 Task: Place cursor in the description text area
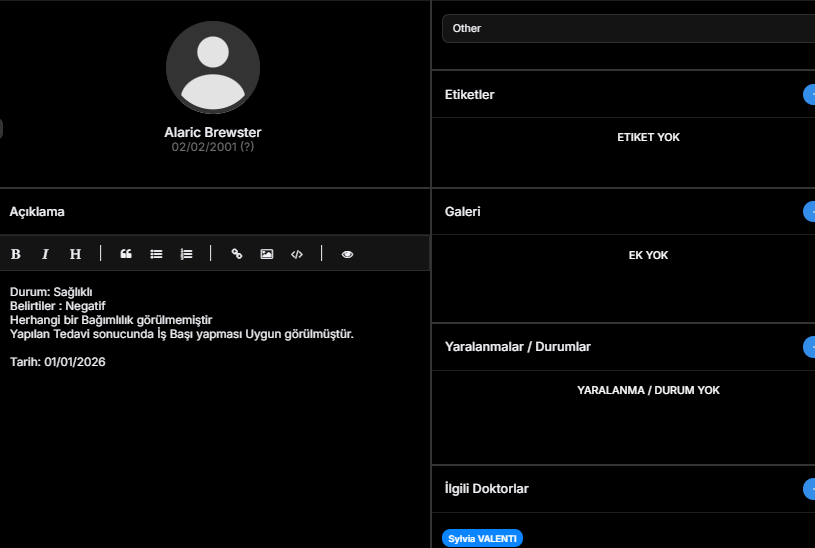point(215,409)
